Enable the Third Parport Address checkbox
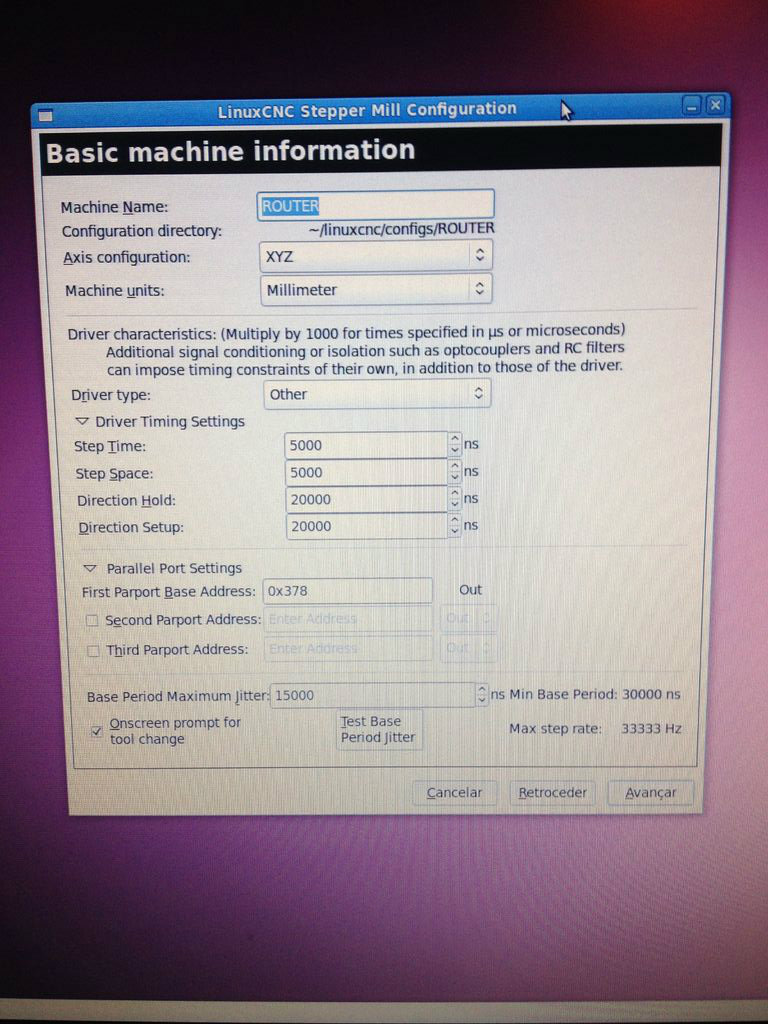 coord(93,650)
